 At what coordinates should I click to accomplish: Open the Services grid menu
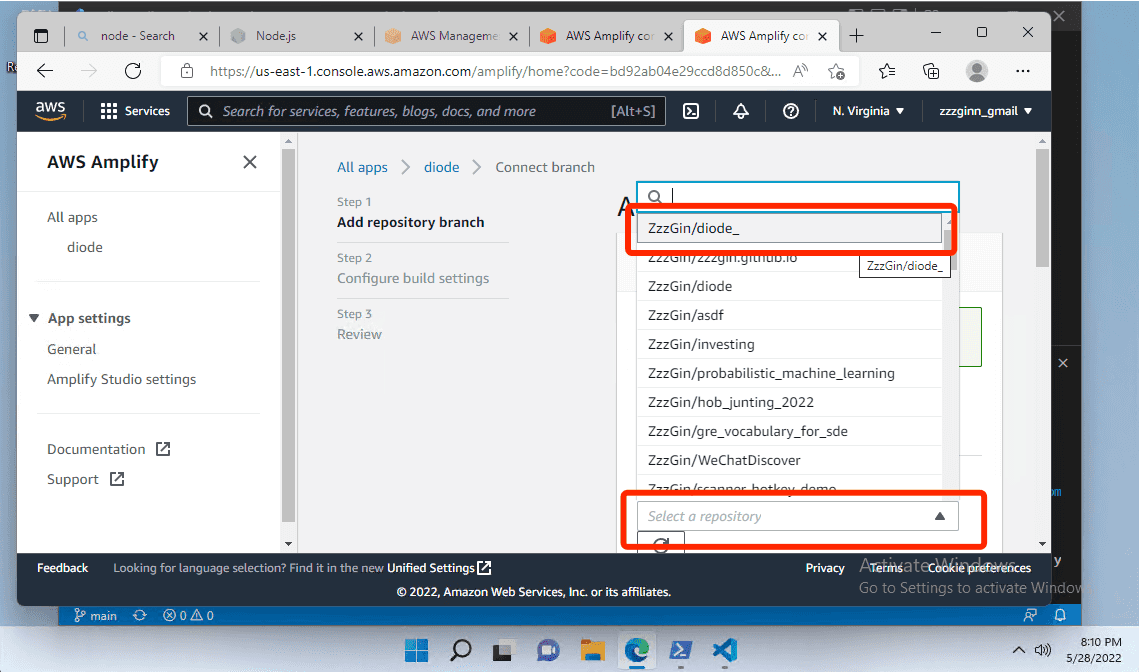[x=134, y=110]
